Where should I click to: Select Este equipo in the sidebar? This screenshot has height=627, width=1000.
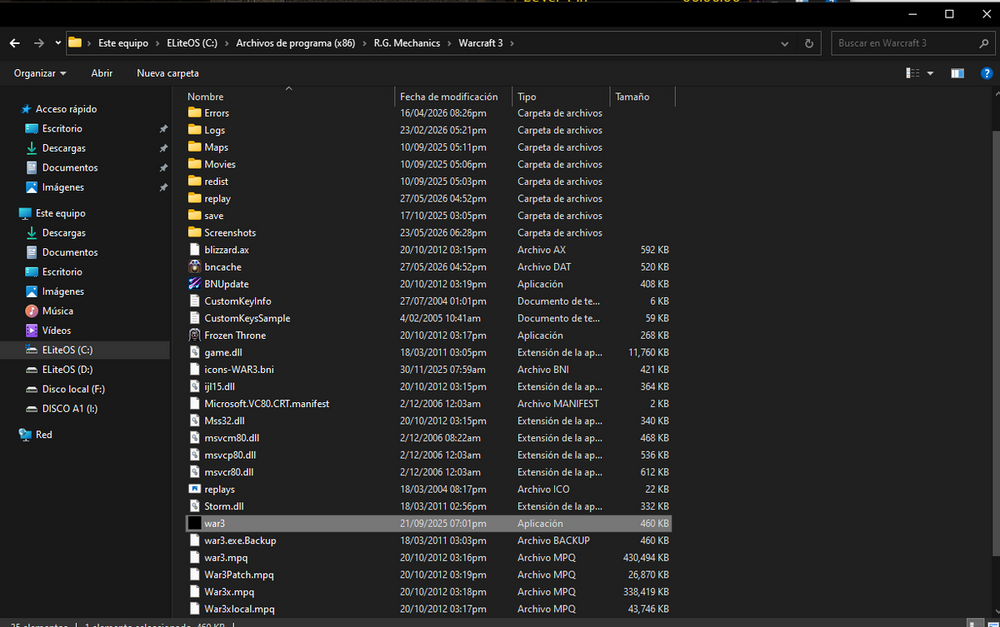click(60, 213)
